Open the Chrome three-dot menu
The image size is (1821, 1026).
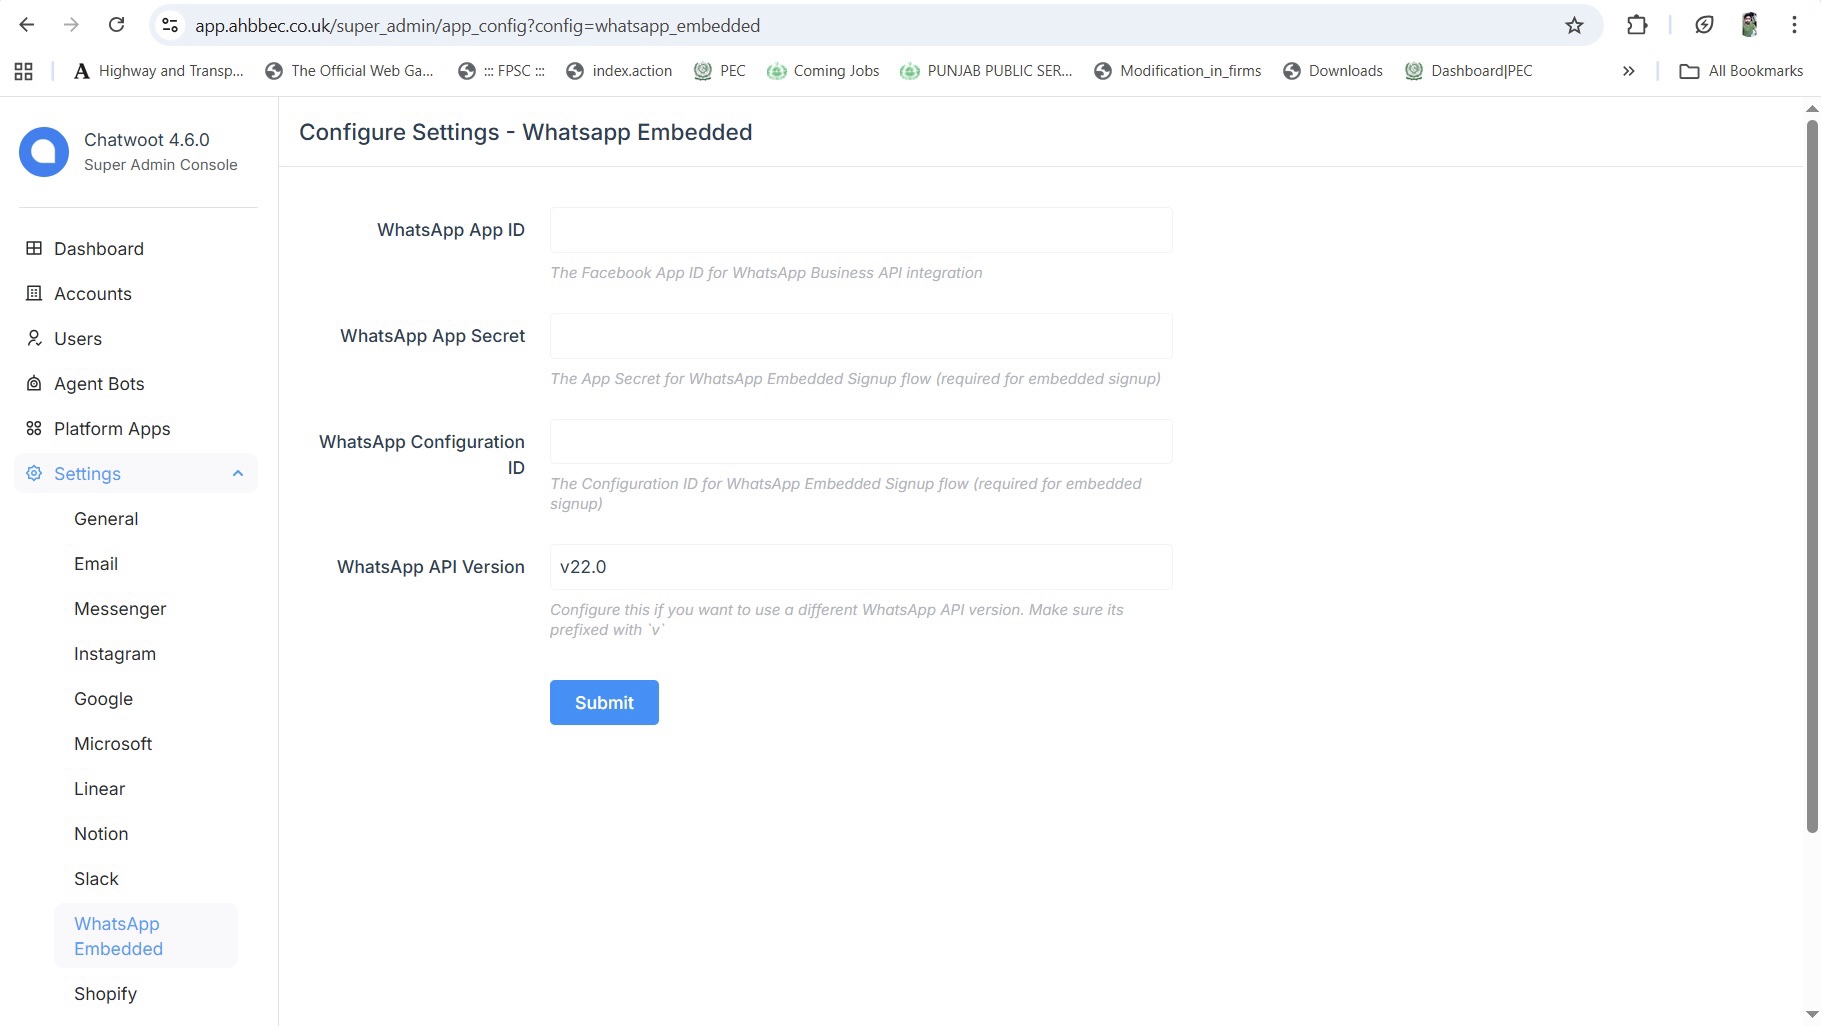click(1794, 26)
